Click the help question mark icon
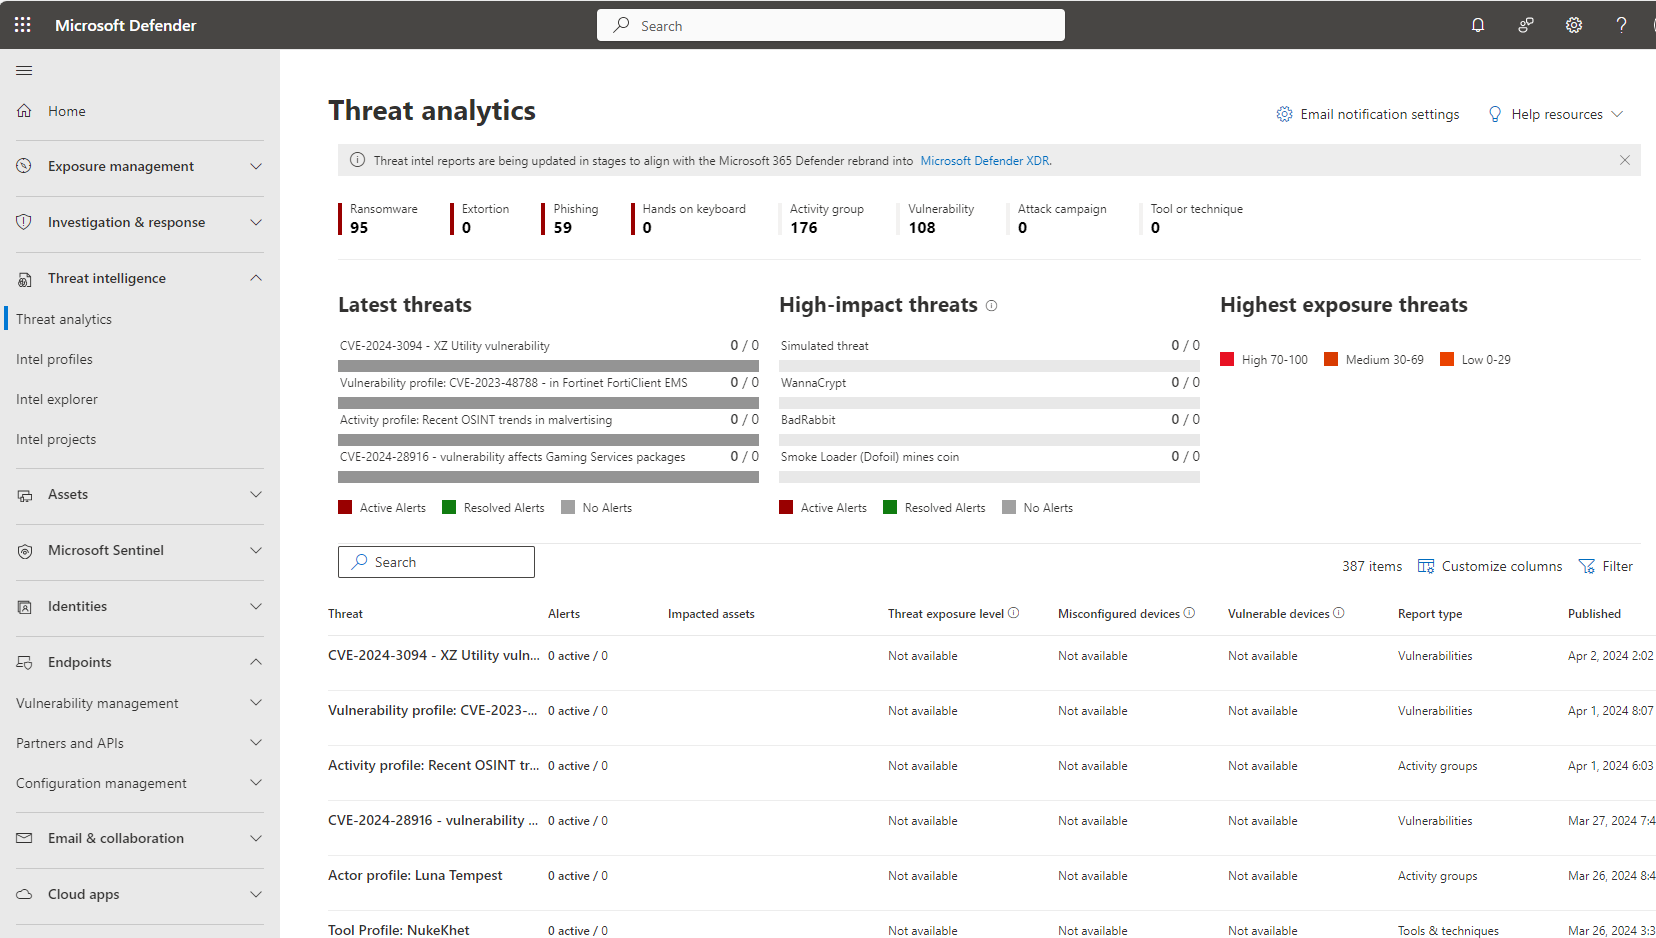The image size is (1656, 938). pyautogui.click(x=1621, y=25)
